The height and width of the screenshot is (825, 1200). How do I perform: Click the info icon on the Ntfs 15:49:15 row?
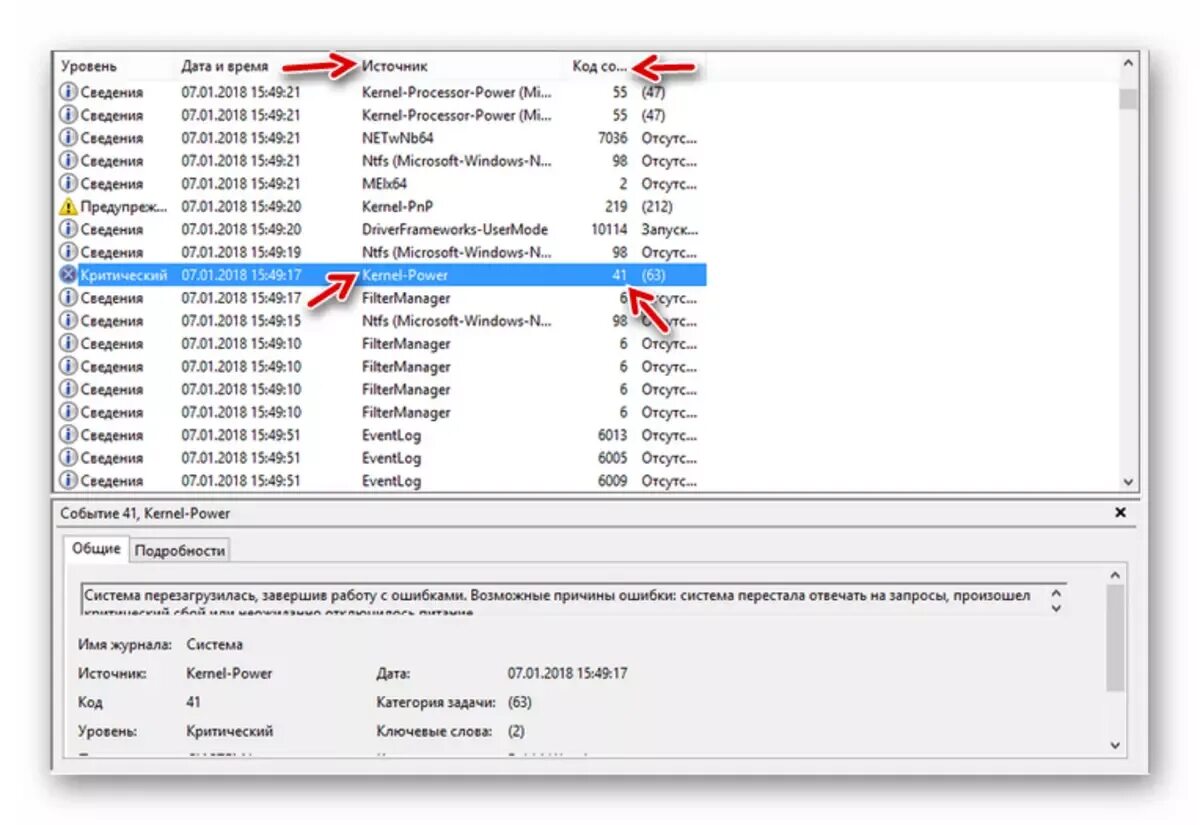[x=68, y=321]
